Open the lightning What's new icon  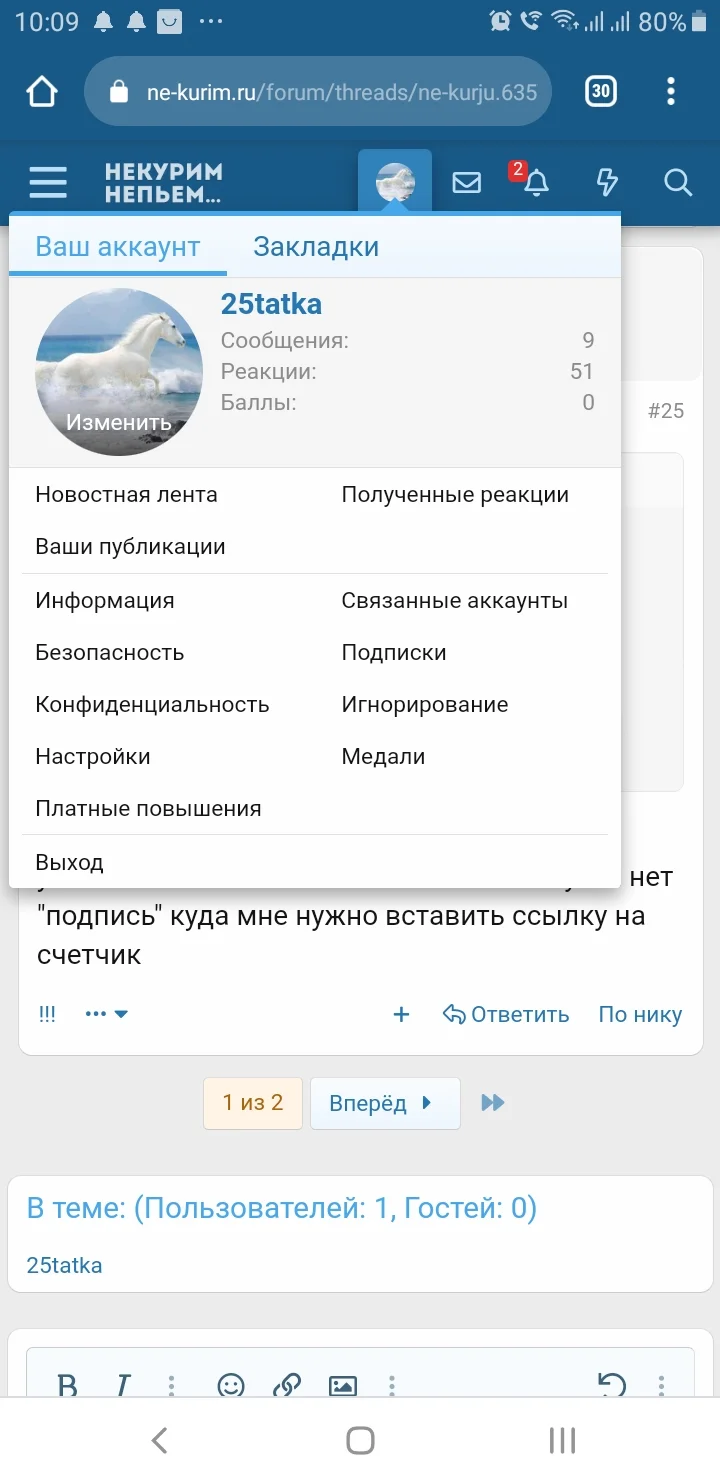tap(607, 182)
